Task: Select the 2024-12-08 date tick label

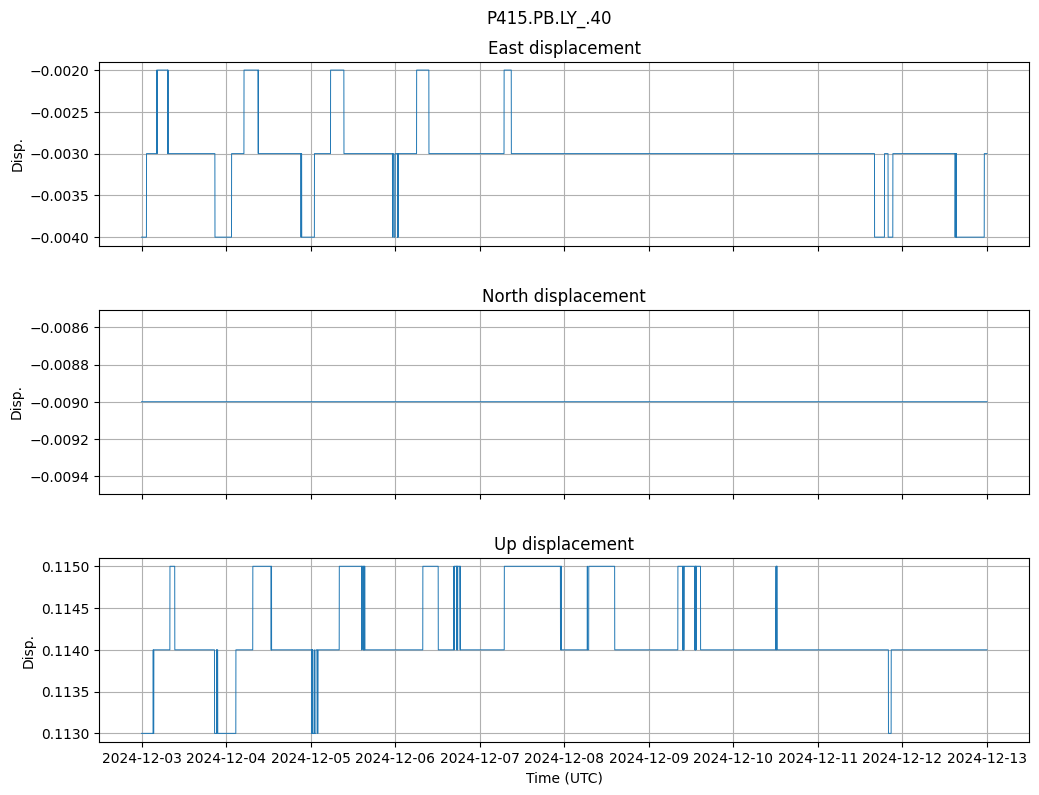Action: (x=564, y=759)
